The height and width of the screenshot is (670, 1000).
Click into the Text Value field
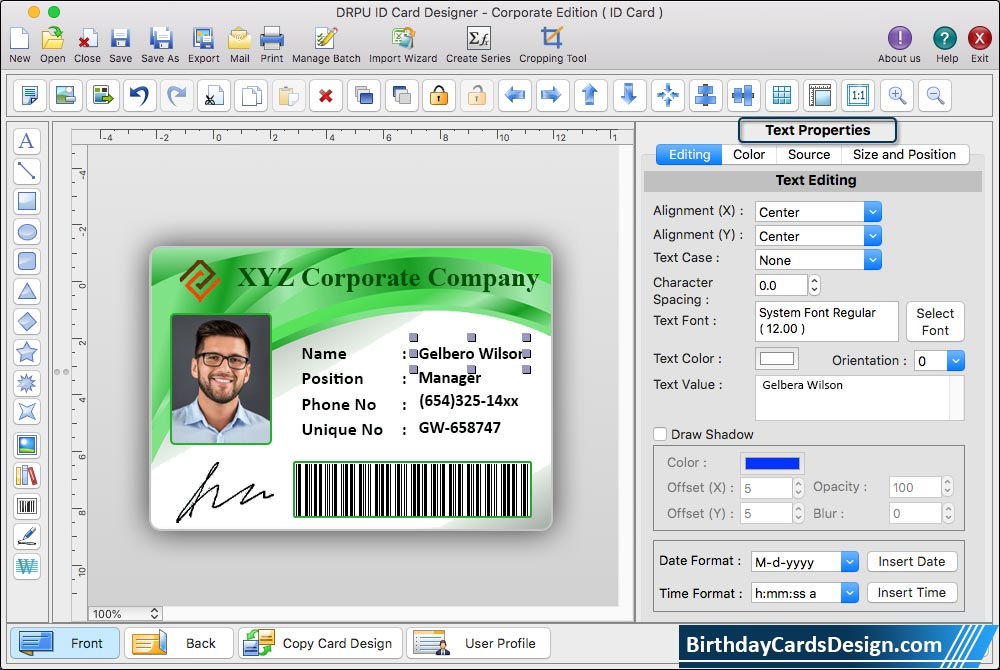click(x=859, y=398)
